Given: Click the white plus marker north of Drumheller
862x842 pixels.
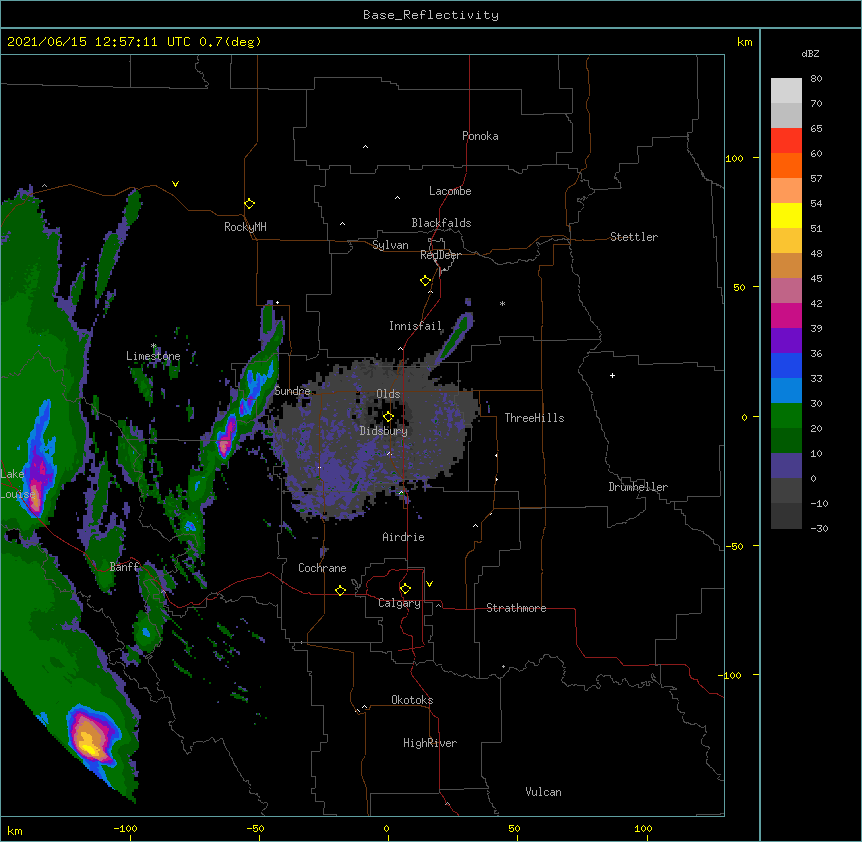Looking at the screenshot, I should (612, 375).
